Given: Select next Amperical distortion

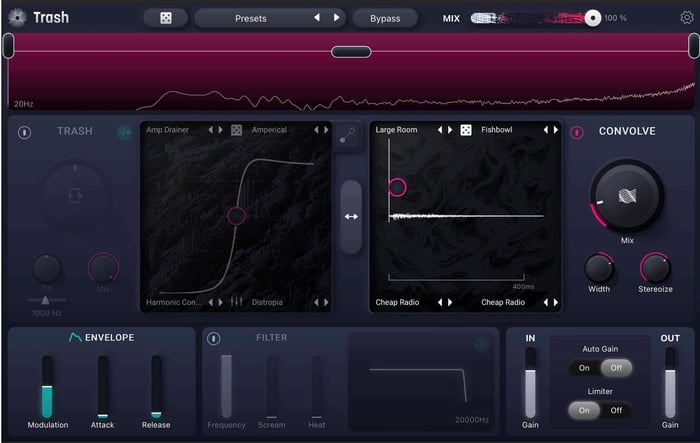Looking at the screenshot, I should [326, 130].
